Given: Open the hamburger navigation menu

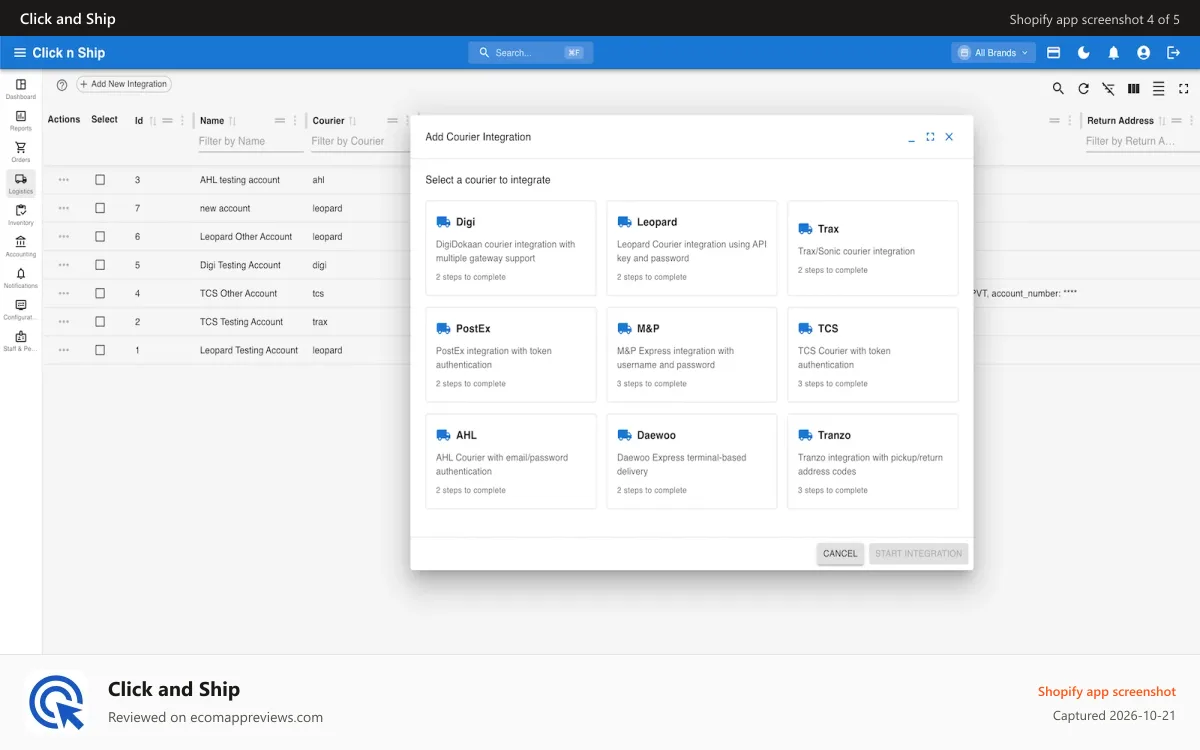Looking at the screenshot, I should pos(19,53).
